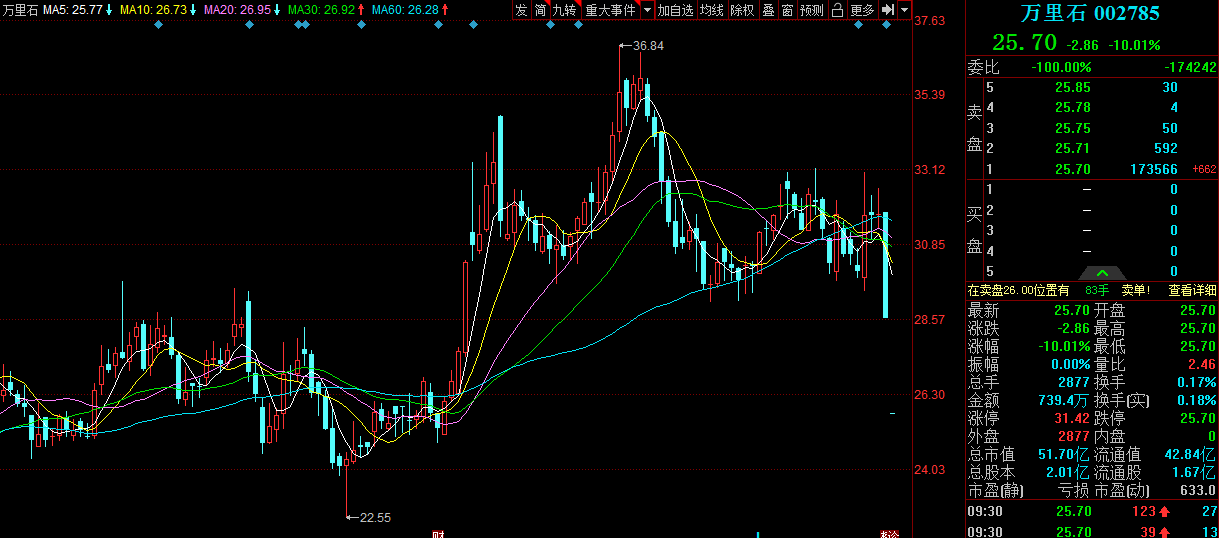Image resolution: width=1219 pixels, height=538 pixels.
Task: Toggle the 除权 ex-rights adjustment
Action: coord(742,10)
